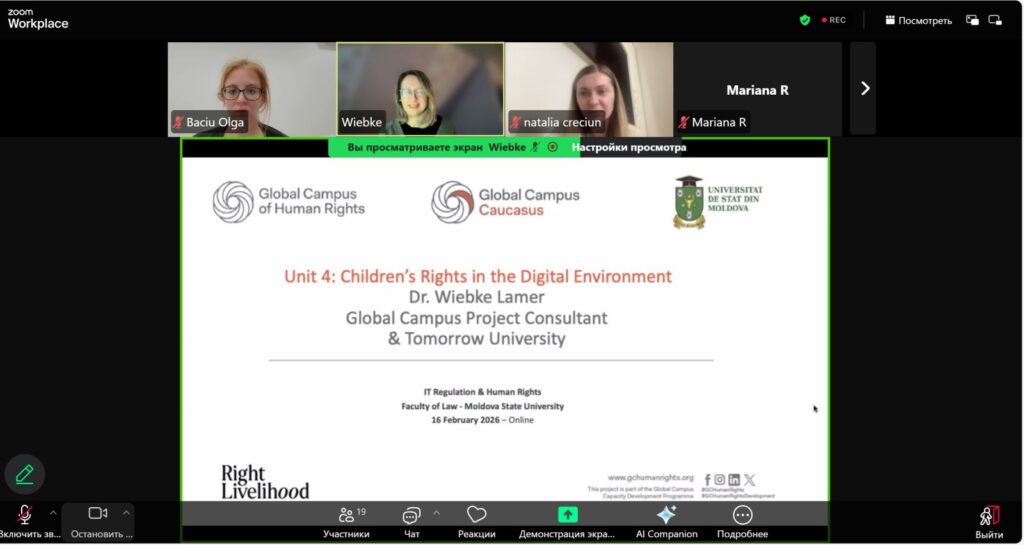Select Wiebke's video thumbnail
Screen dimensions: 1024x545
(x=420, y=88)
